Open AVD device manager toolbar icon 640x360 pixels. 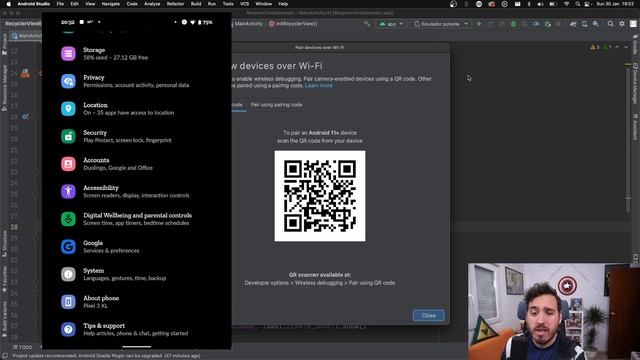tap(584, 24)
